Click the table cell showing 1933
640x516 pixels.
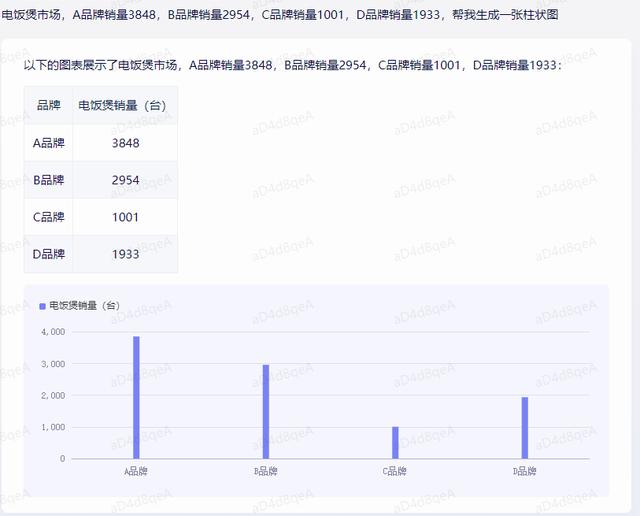pyautogui.click(x=125, y=254)
